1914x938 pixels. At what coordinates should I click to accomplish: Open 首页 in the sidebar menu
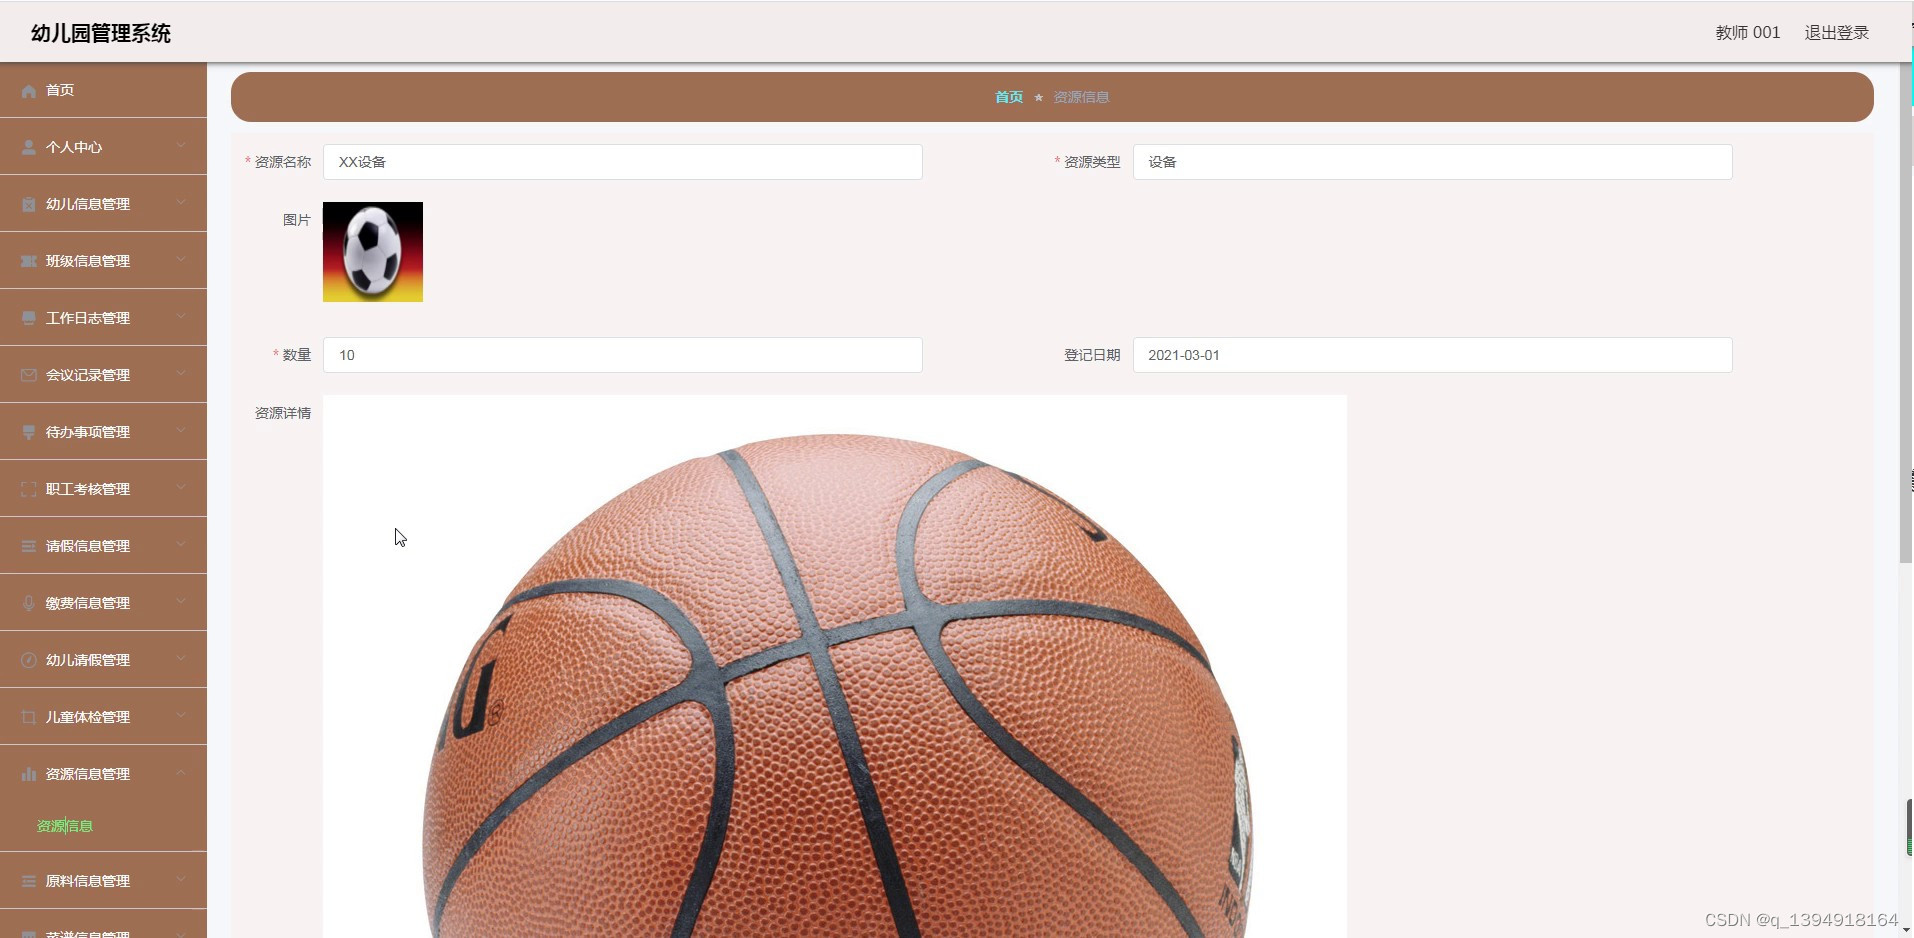(x=103, y=90)
